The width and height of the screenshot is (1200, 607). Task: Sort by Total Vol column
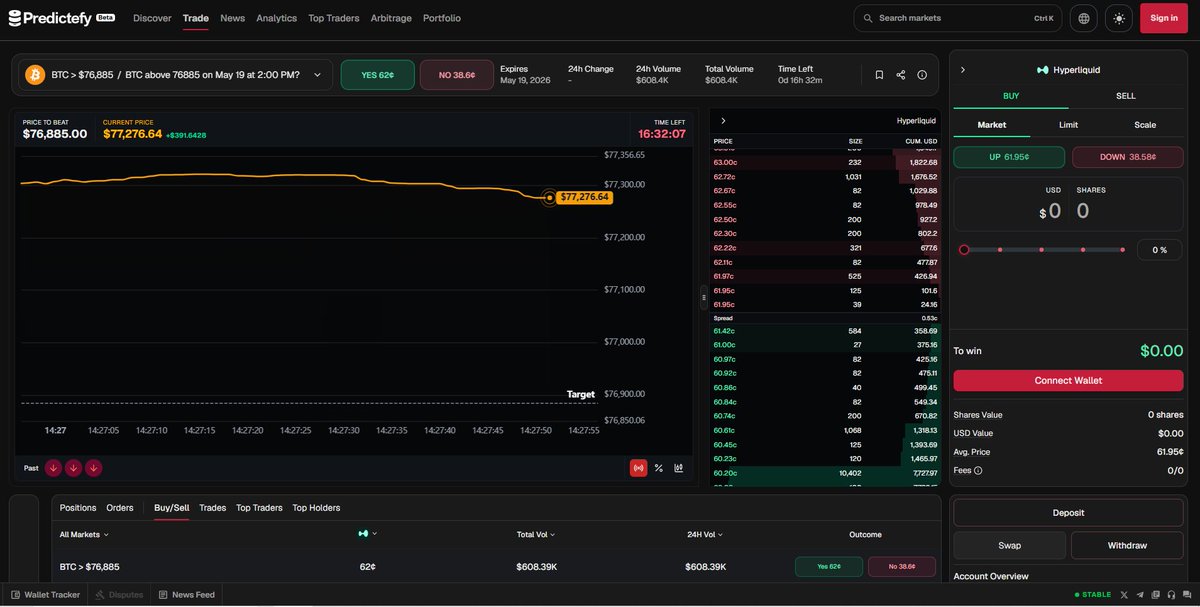pos(535,535)
